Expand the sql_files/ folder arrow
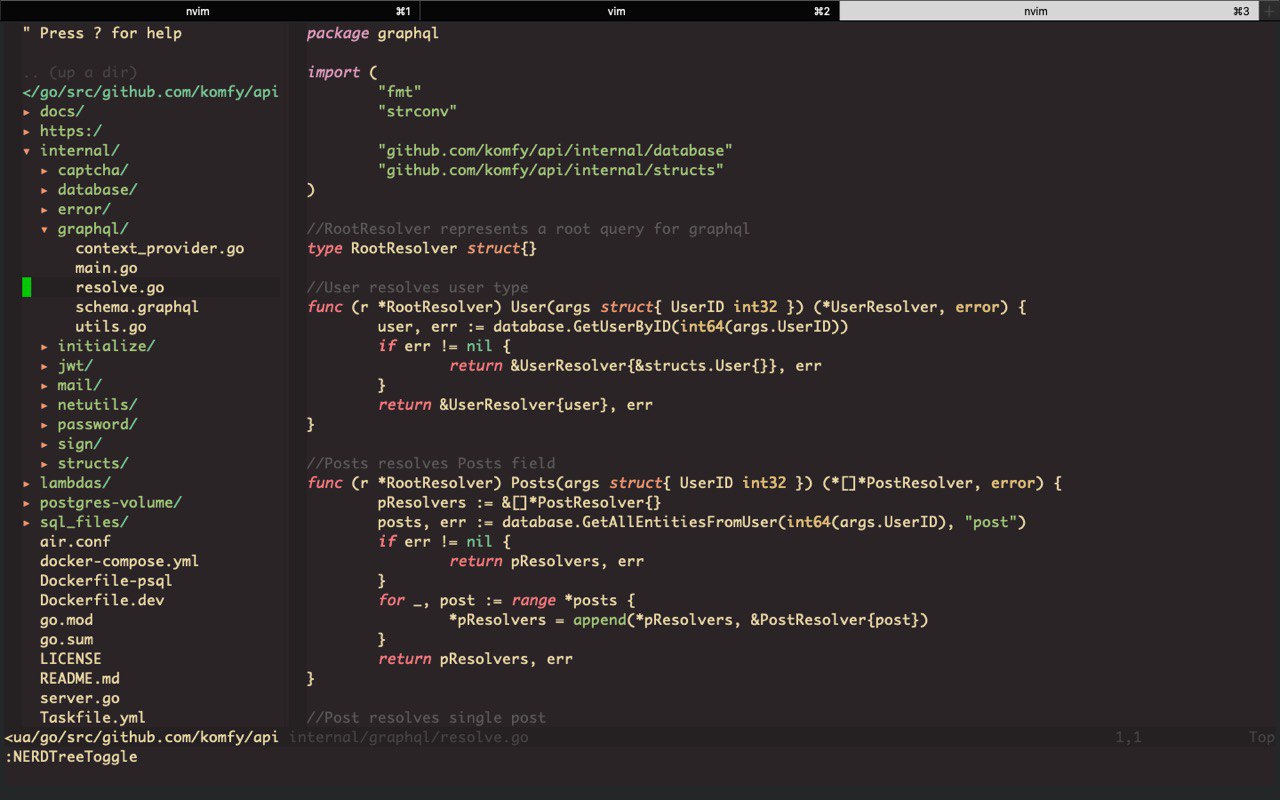 coord(27,522)
